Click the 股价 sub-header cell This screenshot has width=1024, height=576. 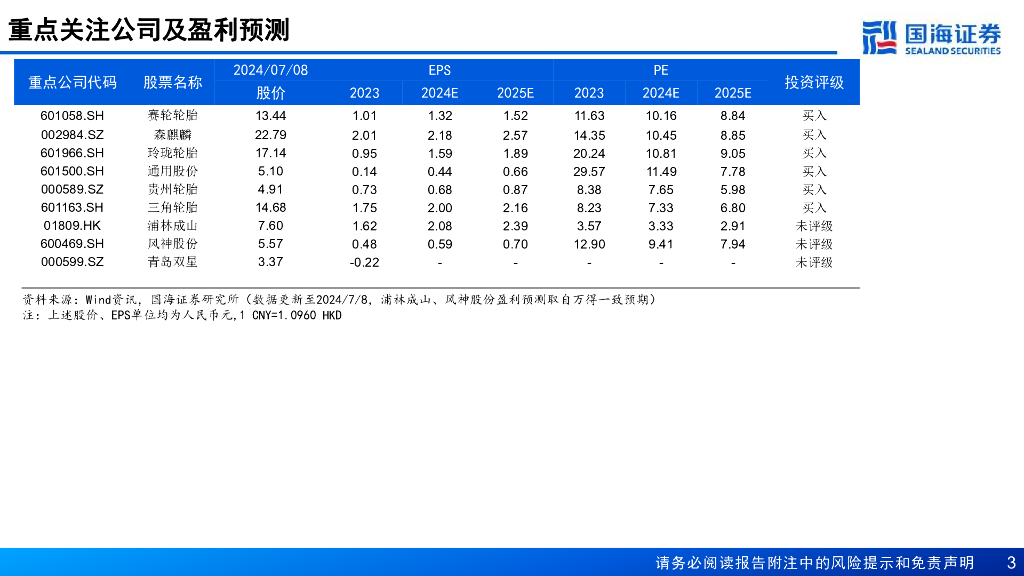[x=270, y=93]
